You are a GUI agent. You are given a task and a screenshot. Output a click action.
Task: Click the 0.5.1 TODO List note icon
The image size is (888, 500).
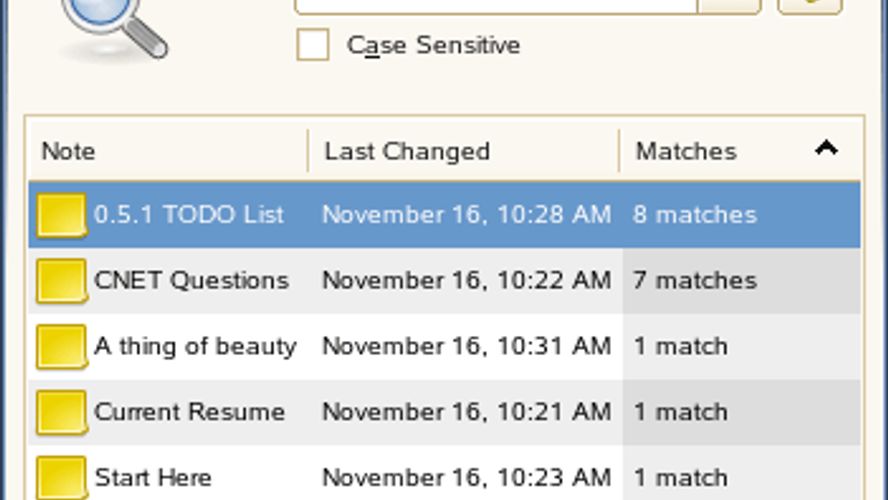pyautogui.click(x=61, y=215)
